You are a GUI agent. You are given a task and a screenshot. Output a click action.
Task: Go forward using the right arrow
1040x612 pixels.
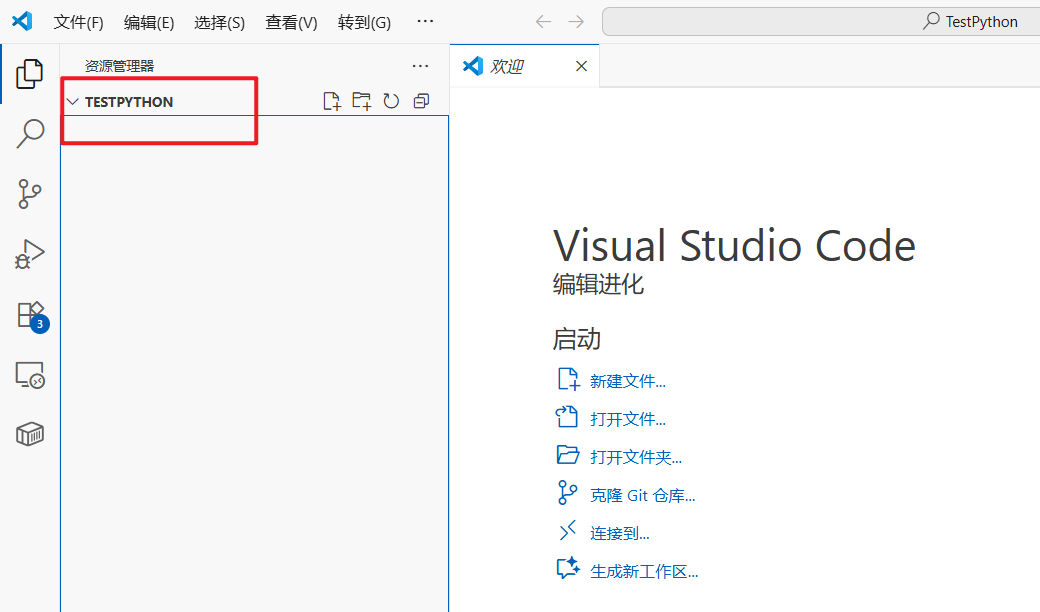tap(576, 22)
